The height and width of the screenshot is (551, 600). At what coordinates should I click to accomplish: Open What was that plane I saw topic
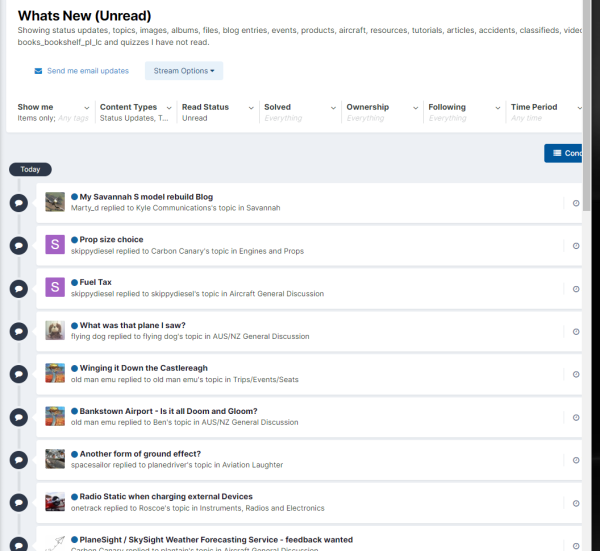(x=132, y=325)
